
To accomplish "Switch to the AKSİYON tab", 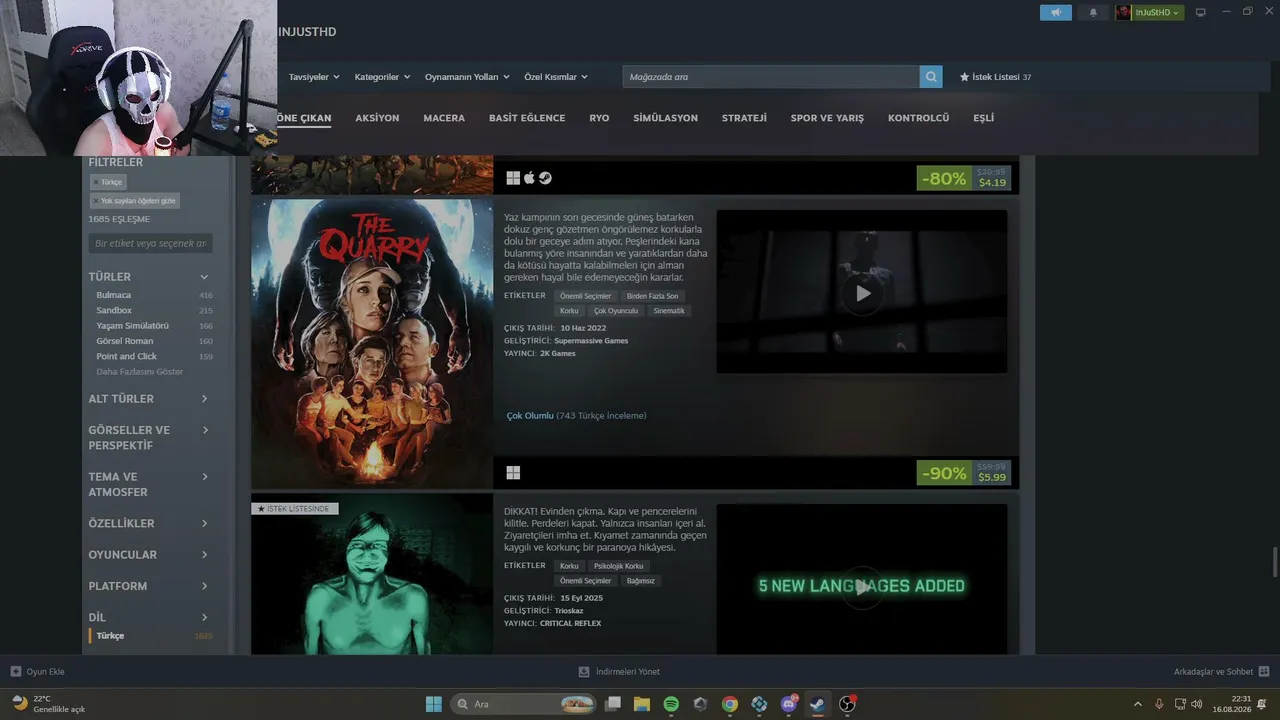I will coord(377,118).
